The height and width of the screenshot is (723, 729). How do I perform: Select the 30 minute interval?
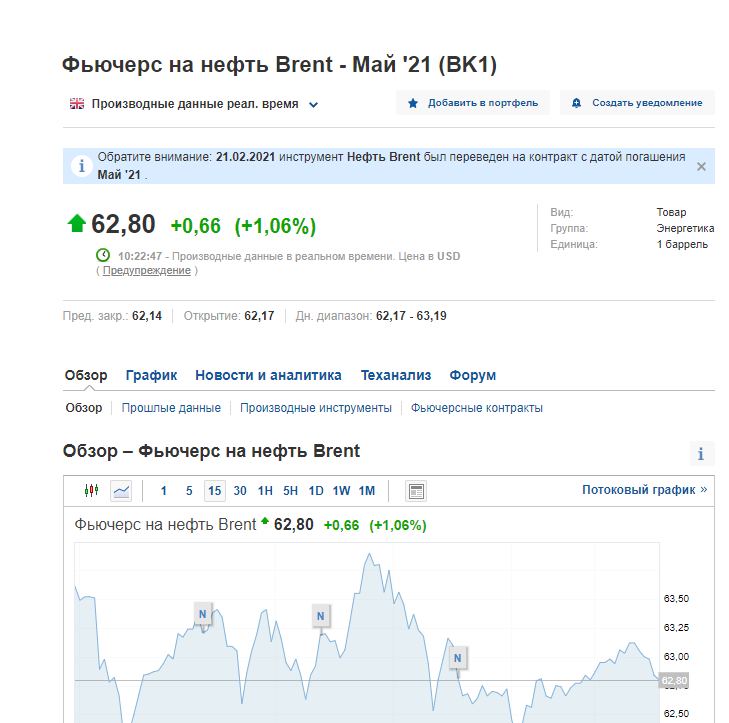pyautogui.click(x=240, y=491)
